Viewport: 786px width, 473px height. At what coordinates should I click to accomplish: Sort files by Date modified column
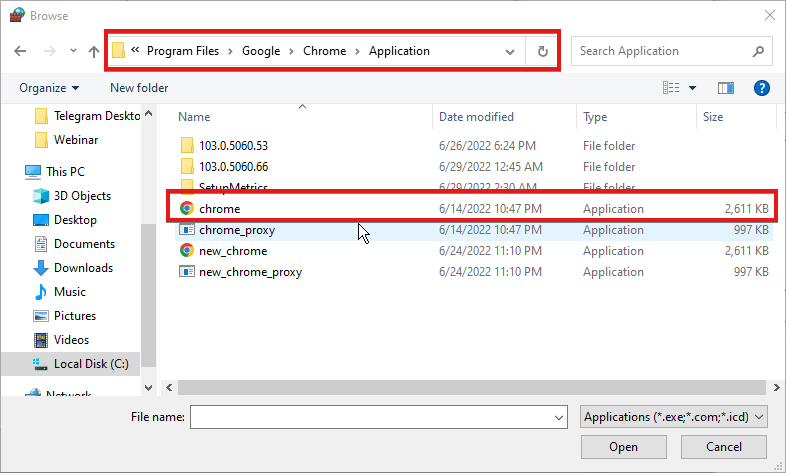[x=476, y=117]
